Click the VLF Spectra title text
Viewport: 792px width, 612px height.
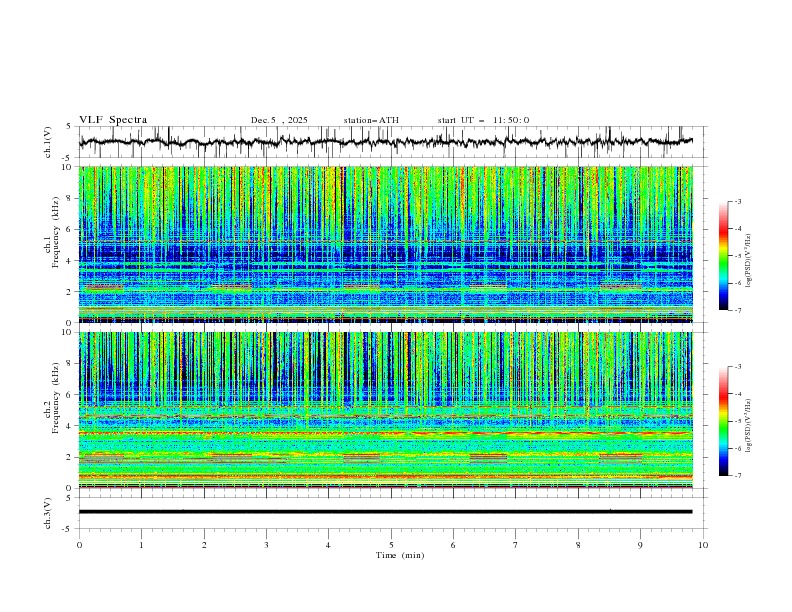coord(113,120)
